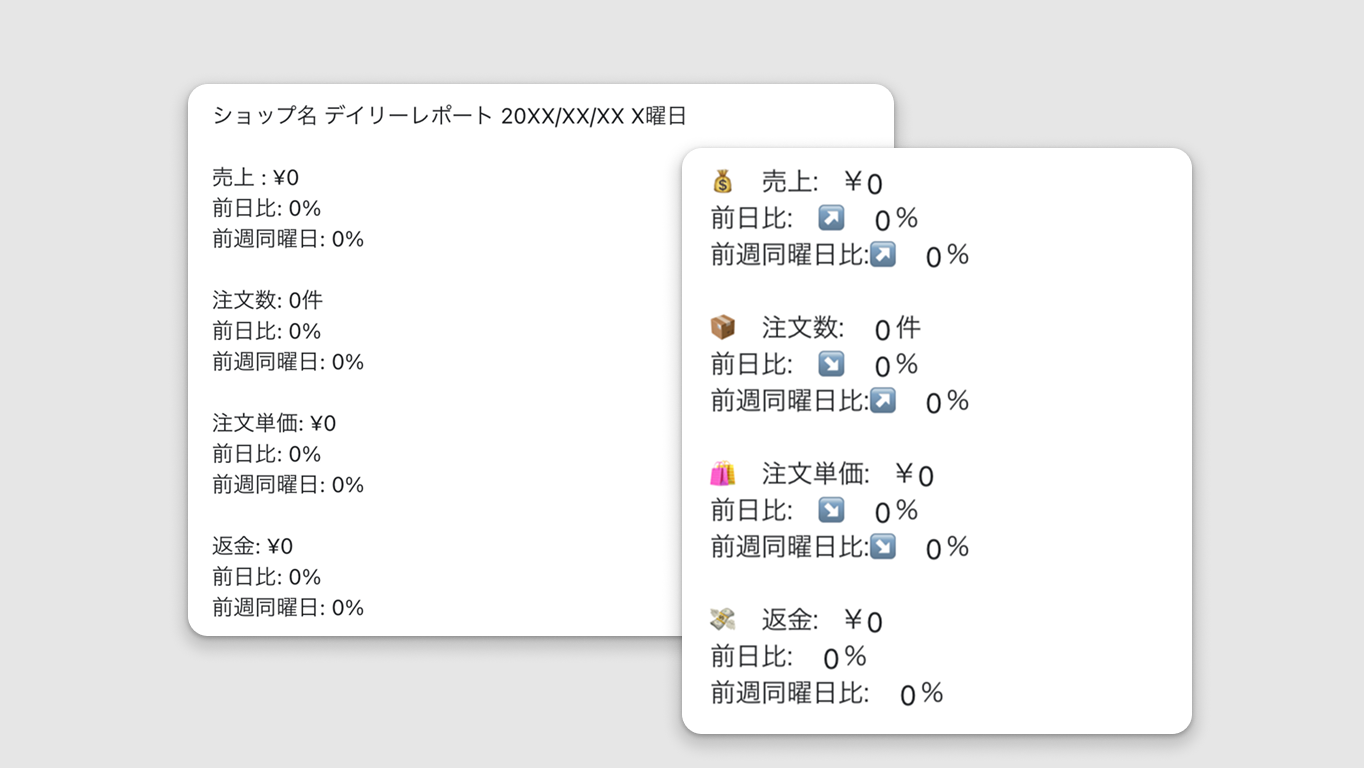Viewport: 1364px width, 768px height.
Task: Click the down-right arrow on 注文単価 前週同曜日比 line
Action: coord(882,546)
